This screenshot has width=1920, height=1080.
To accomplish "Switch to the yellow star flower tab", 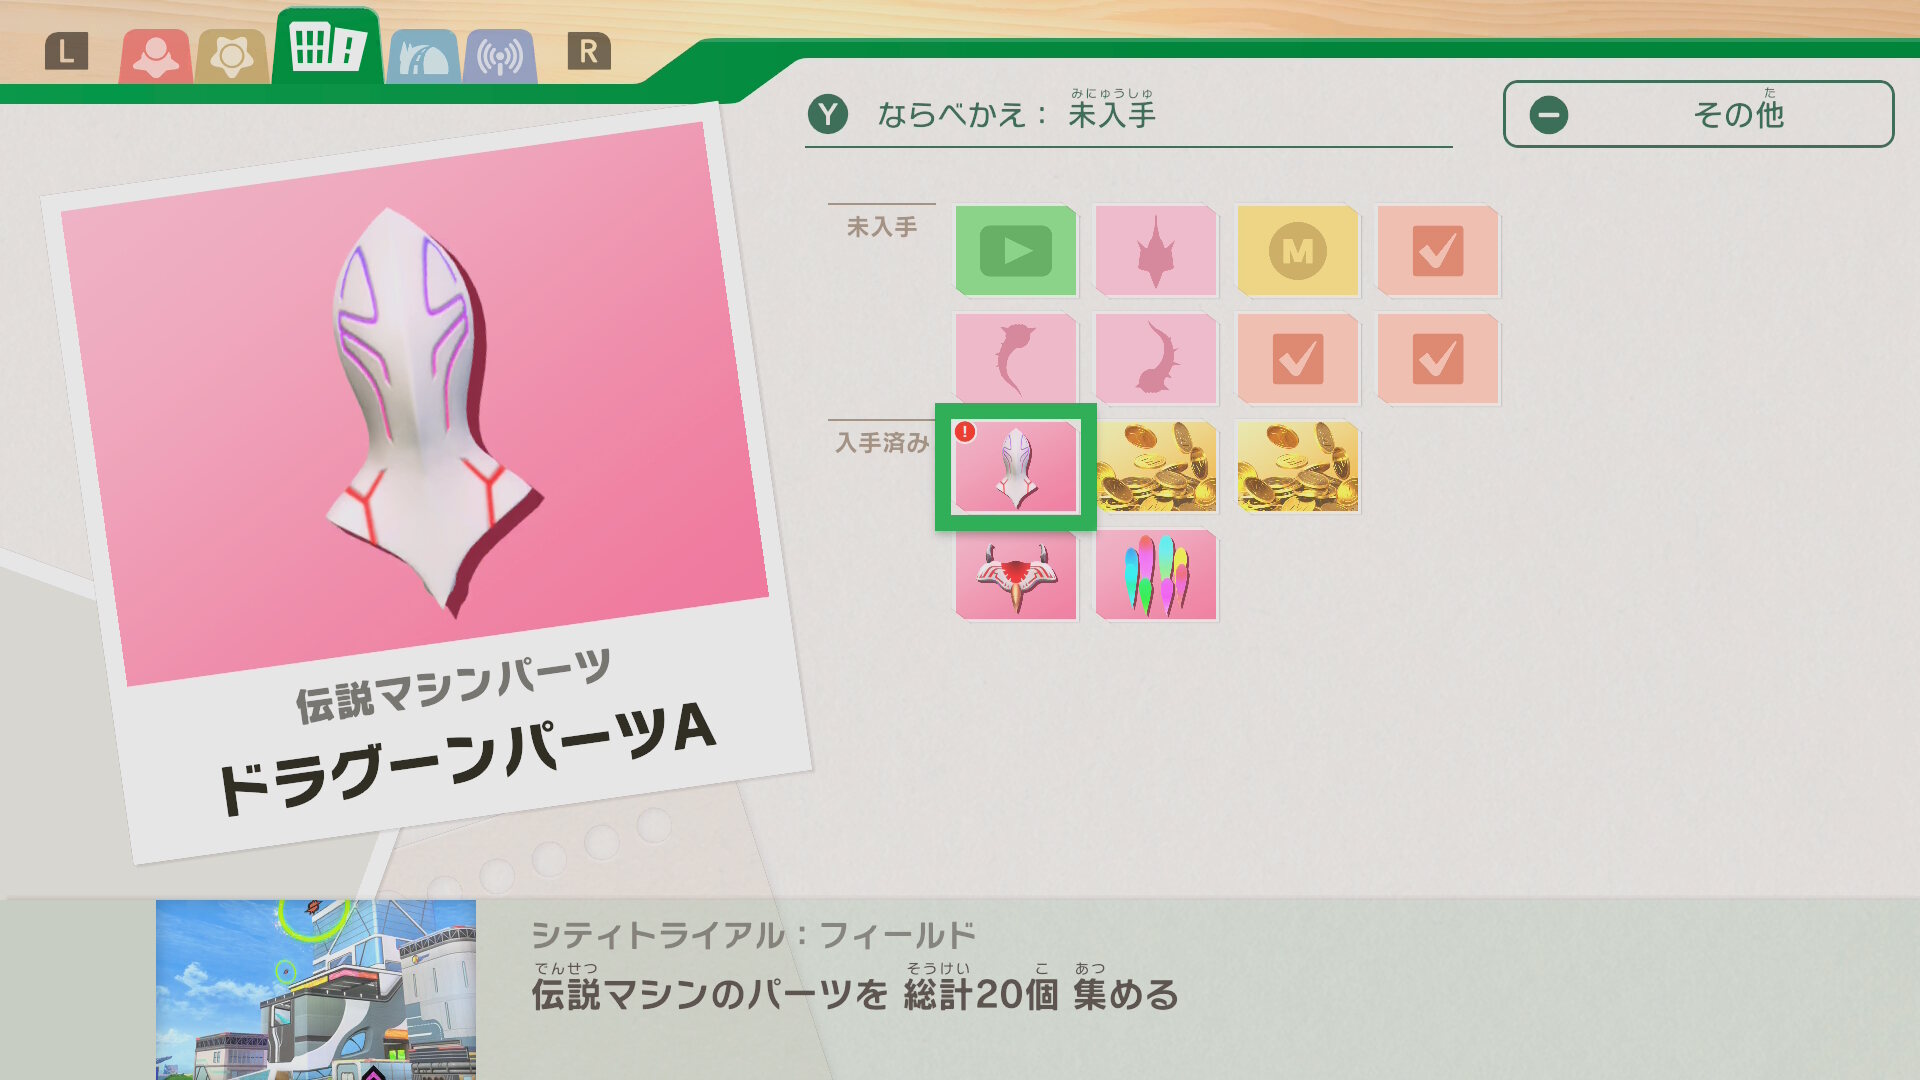I will click(232, 56).
